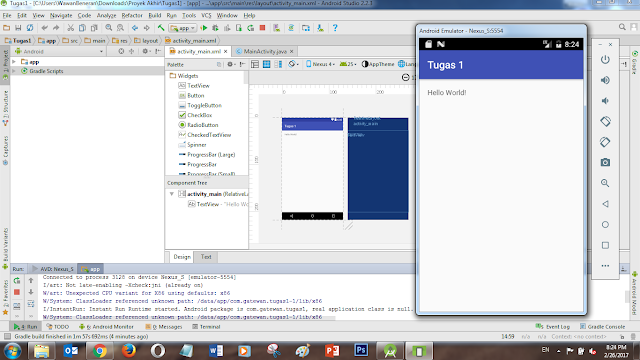The image size is (640, 360).
Task: Click the Cut scissors icon
Action: point(71,28)
